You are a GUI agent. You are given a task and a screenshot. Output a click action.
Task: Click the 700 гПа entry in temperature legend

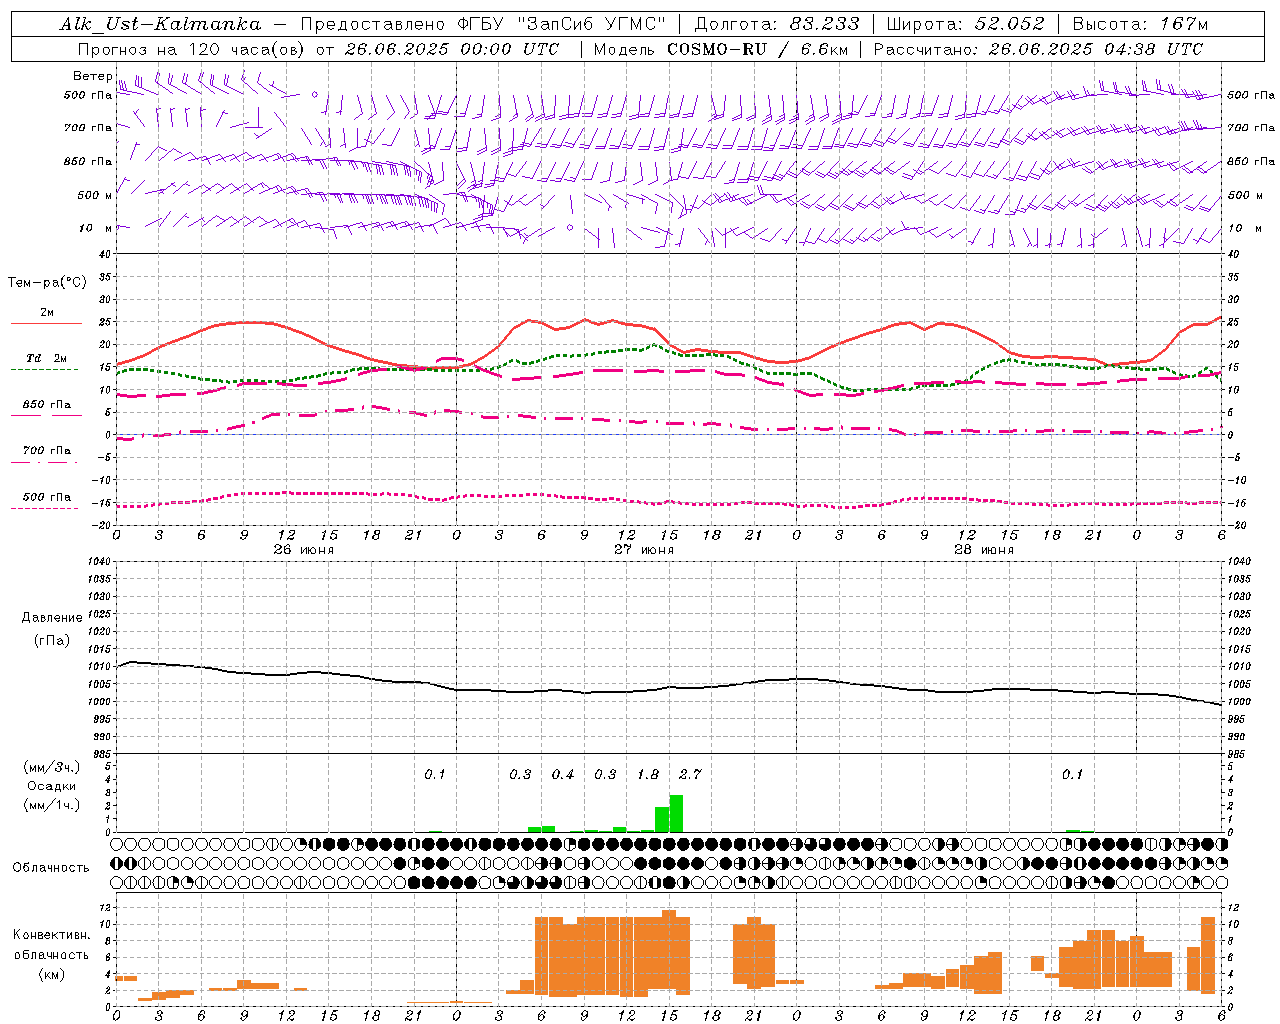point(46,453)
